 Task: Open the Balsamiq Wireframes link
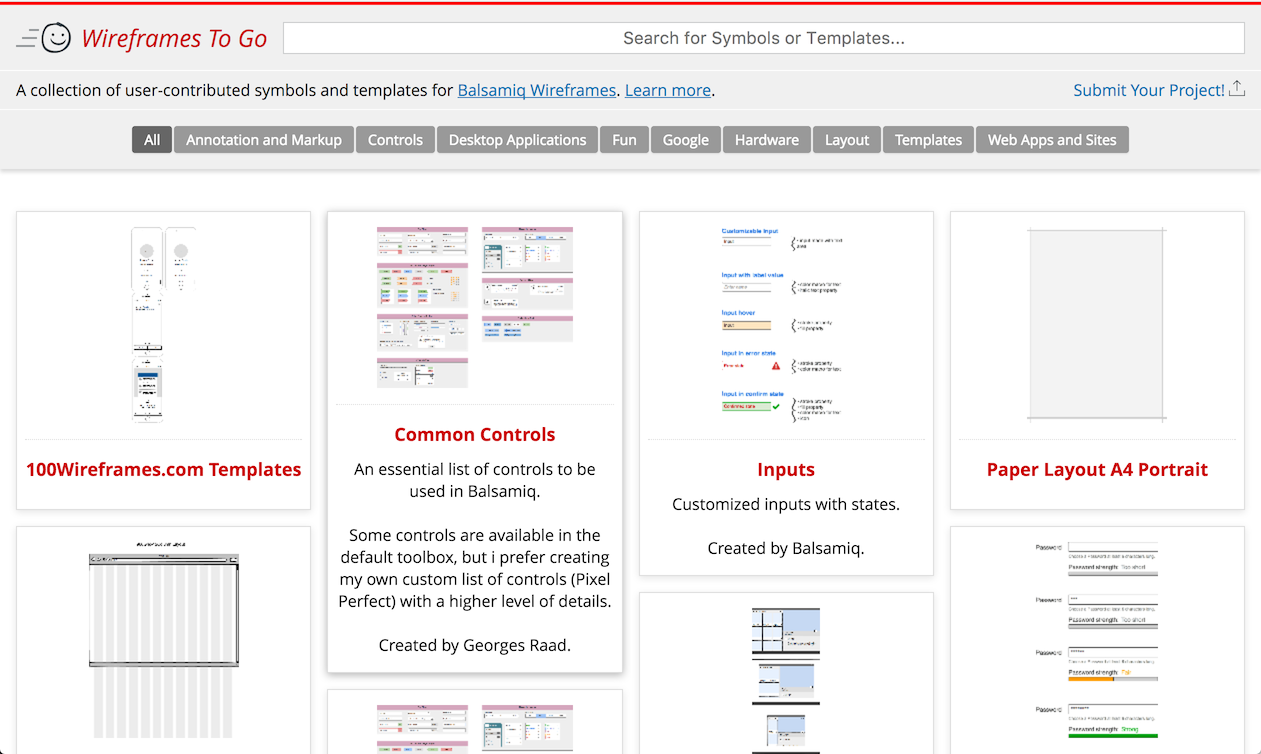[x=536, y=90]
